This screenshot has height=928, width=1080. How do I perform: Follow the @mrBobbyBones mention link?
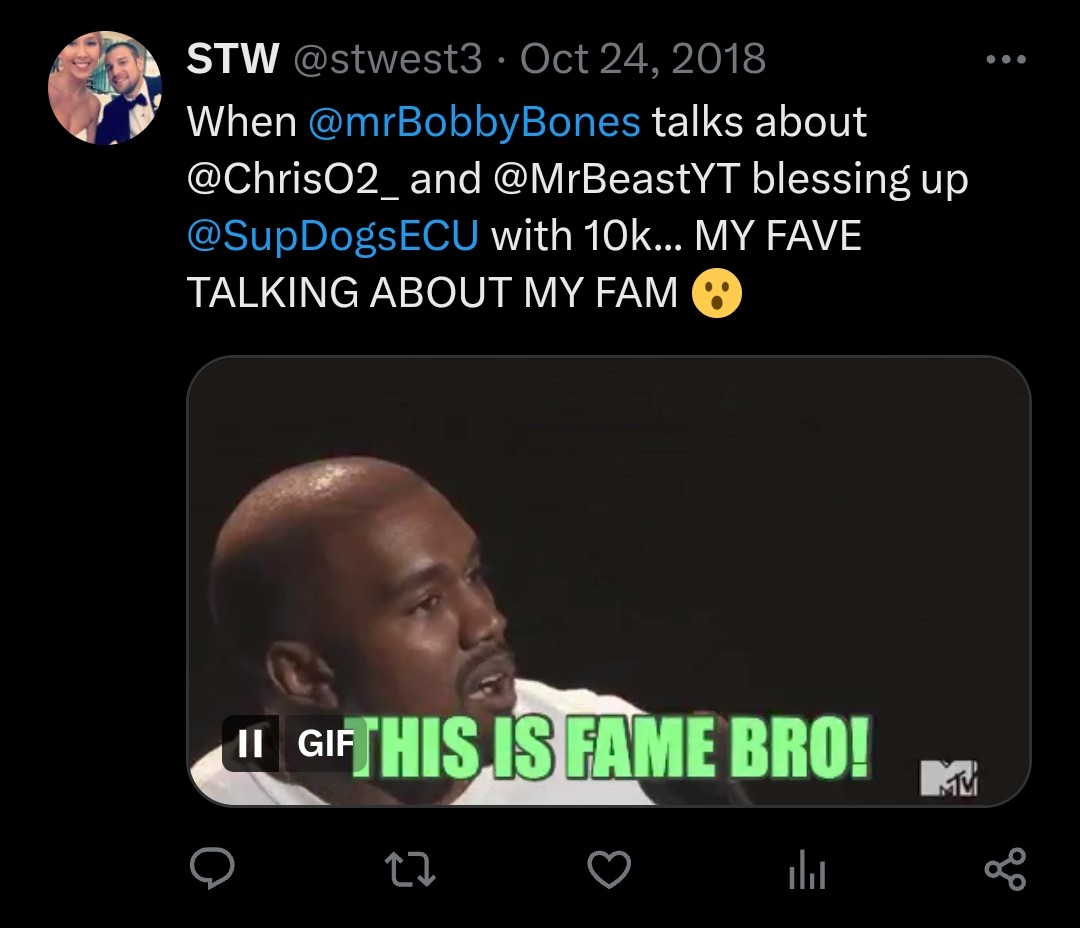475,123
